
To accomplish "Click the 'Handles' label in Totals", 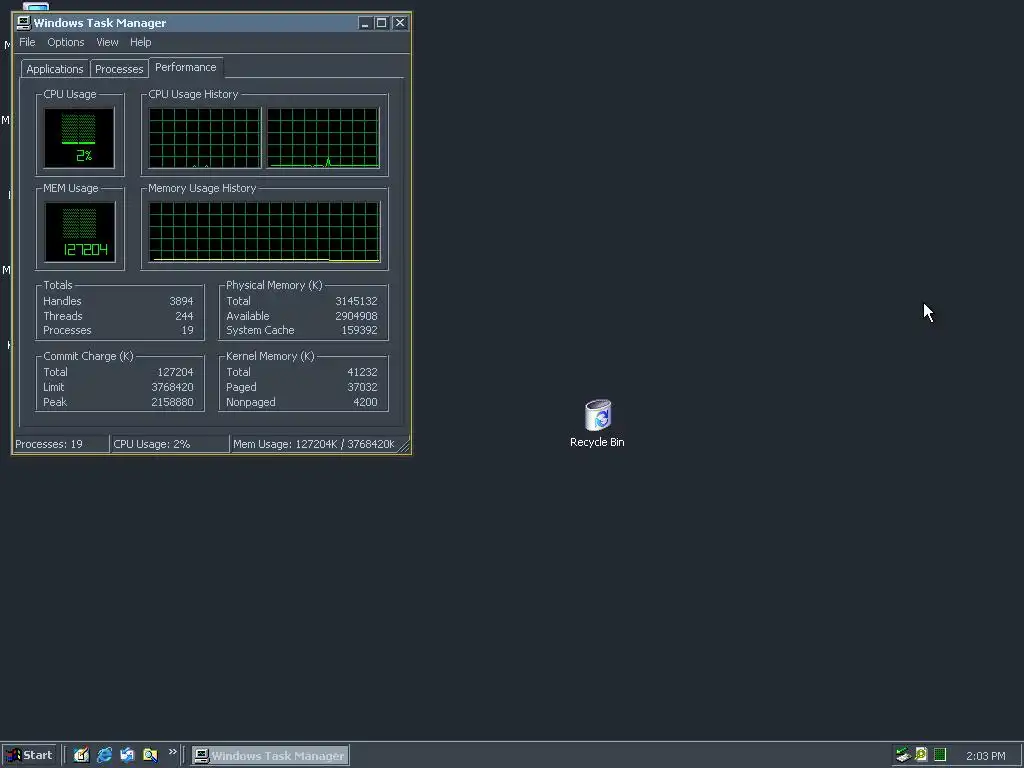I will (62, 301).
